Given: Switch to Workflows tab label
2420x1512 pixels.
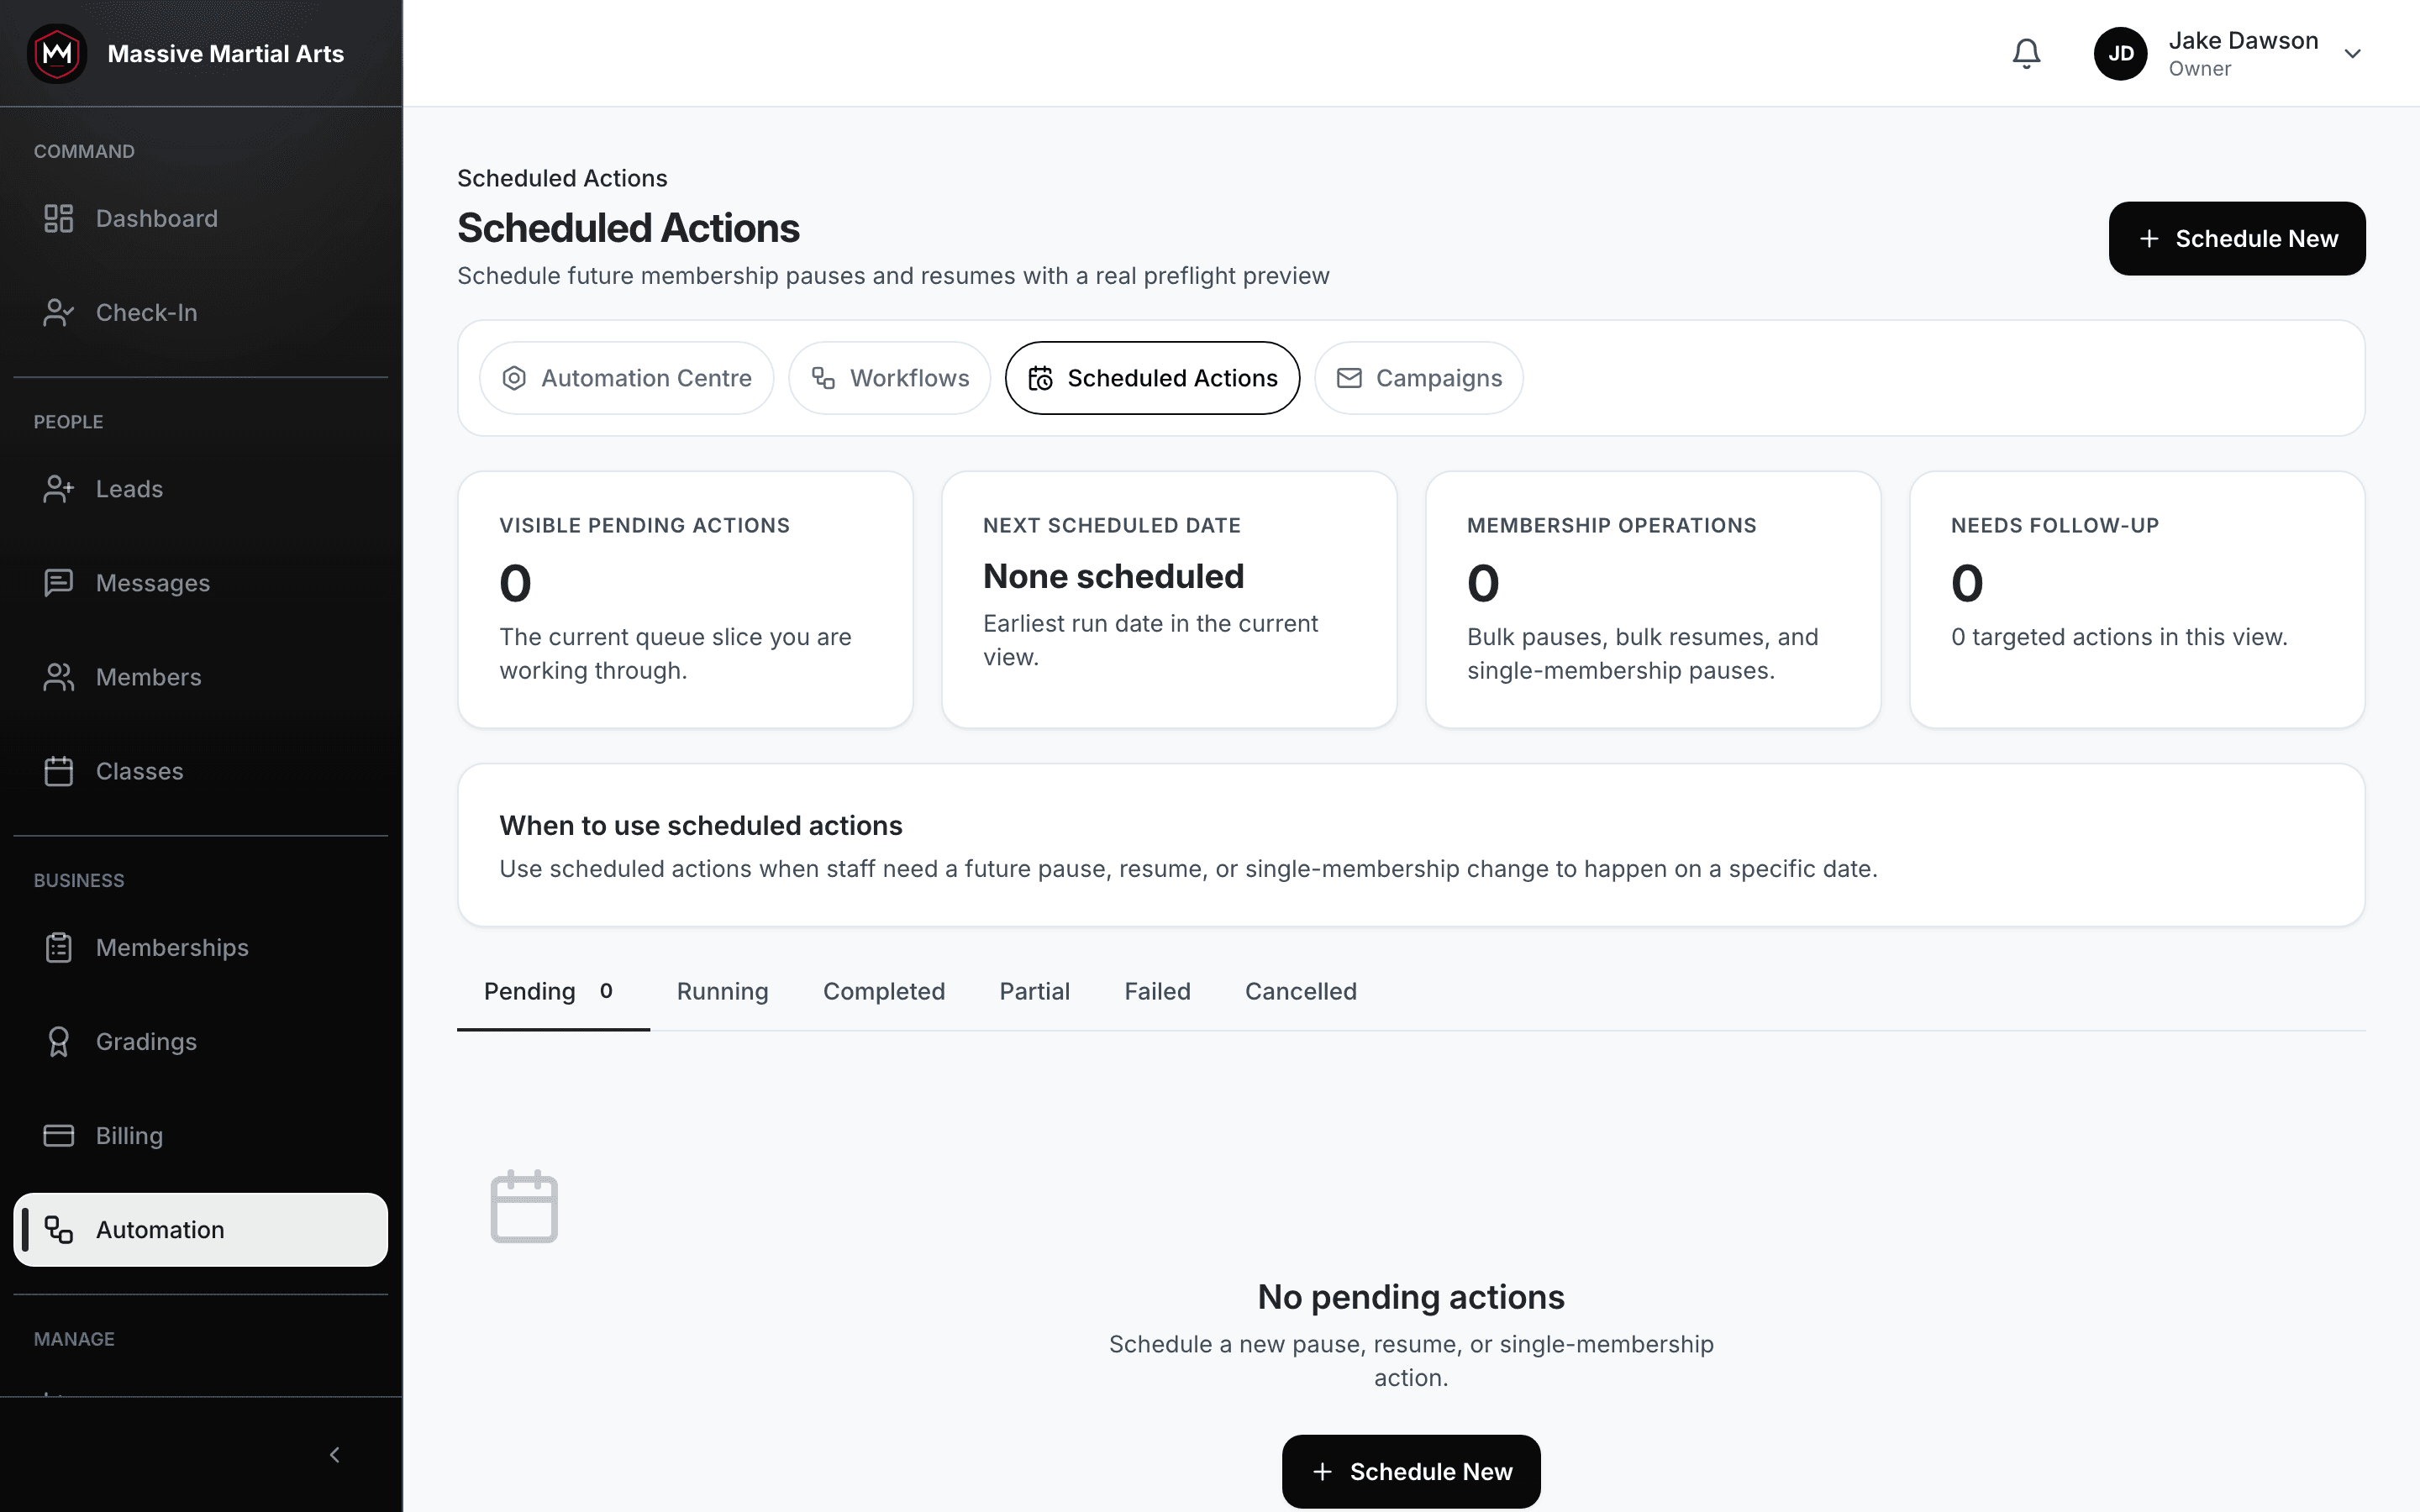Looking at the screenshot, I should click(909, 378).
